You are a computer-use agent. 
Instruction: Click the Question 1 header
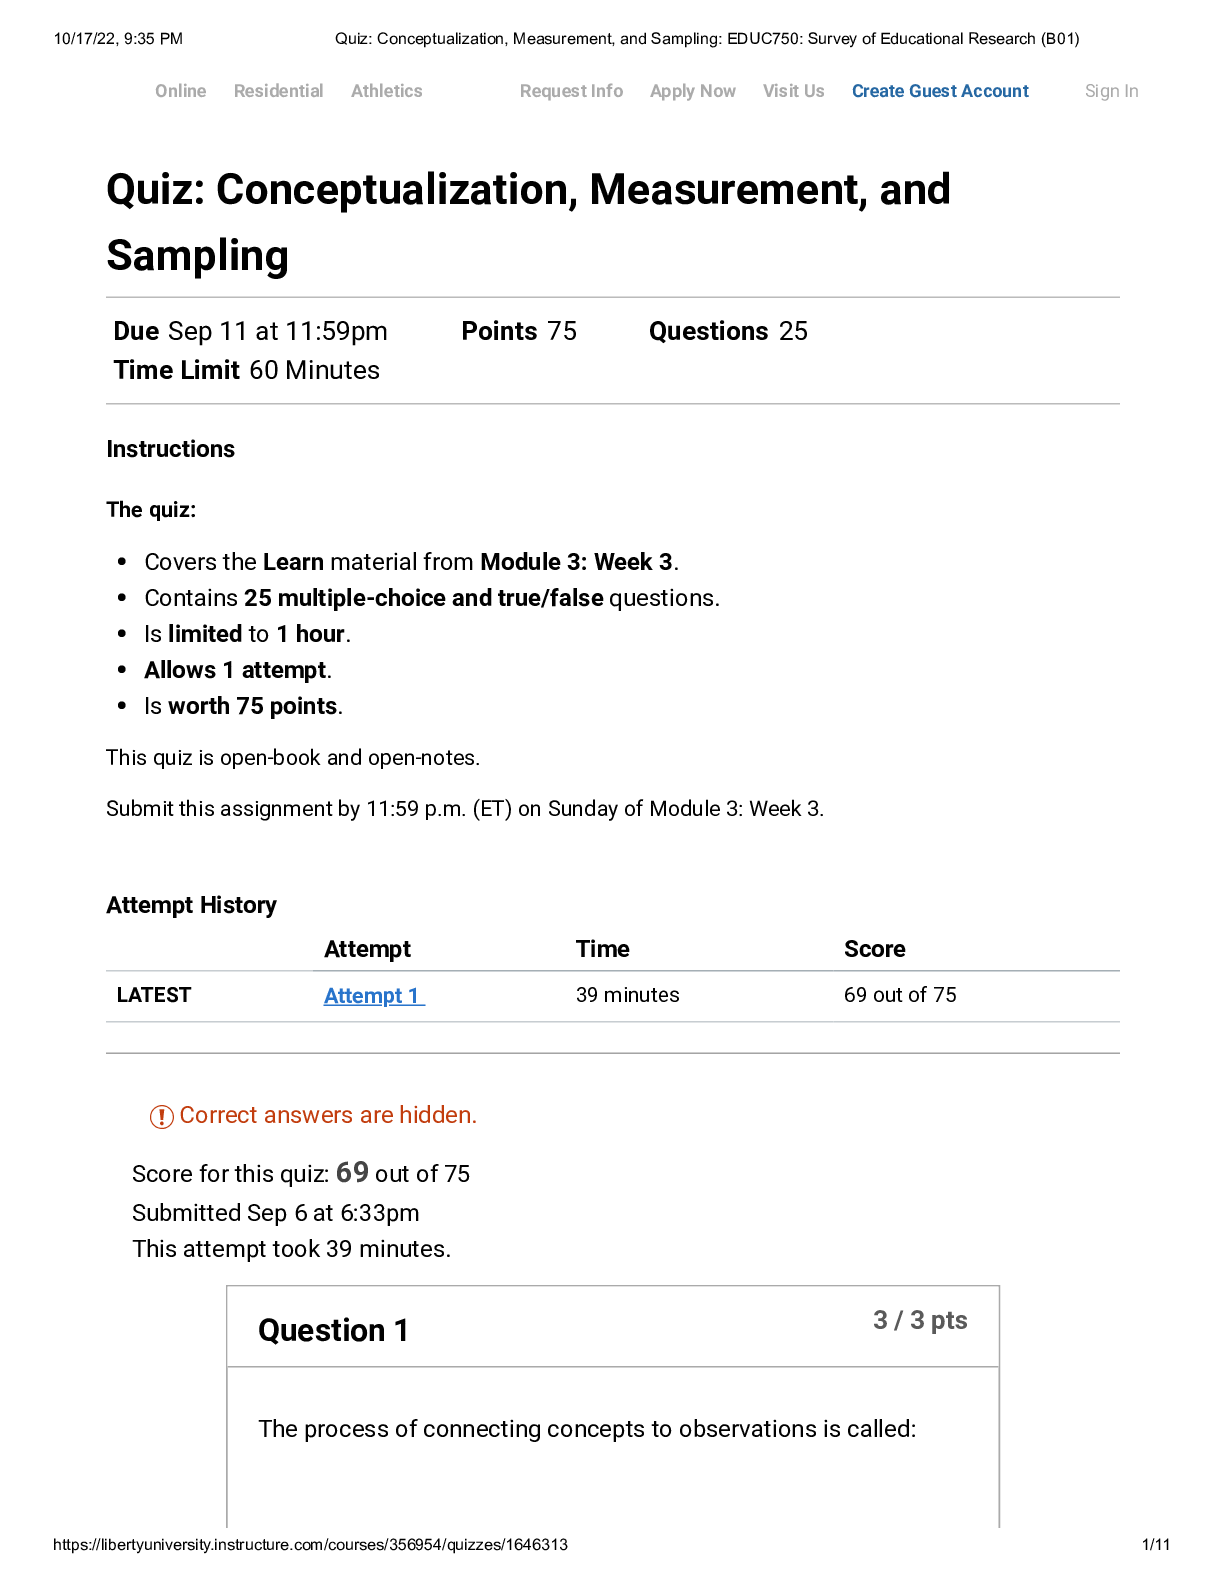pyautogui.click(x=333, y=1330)
